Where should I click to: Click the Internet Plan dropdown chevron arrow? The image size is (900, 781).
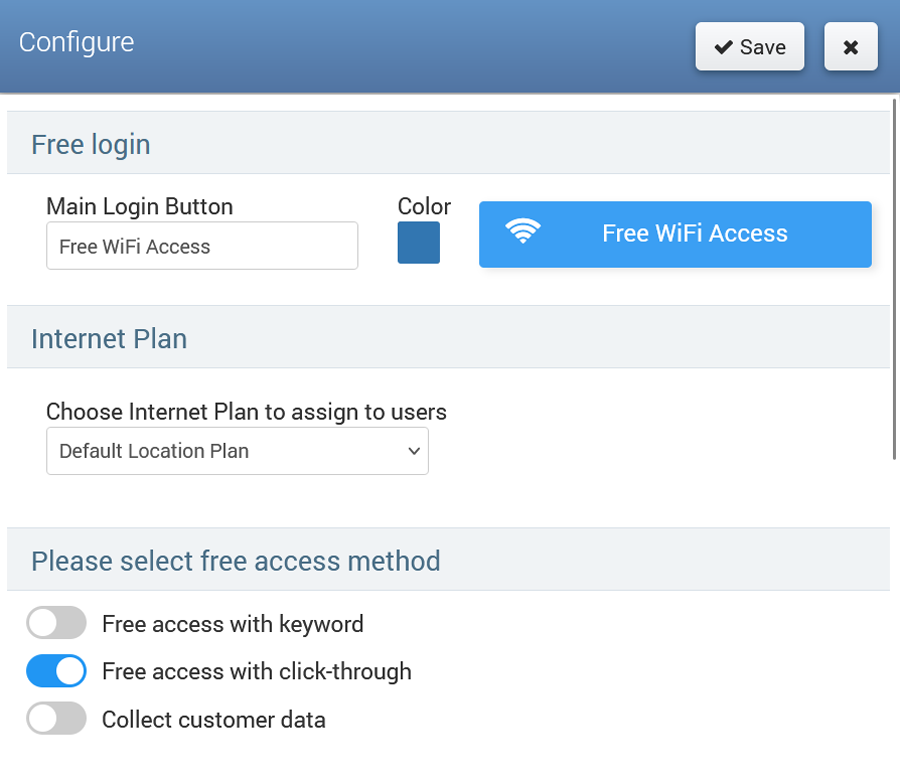414,452
